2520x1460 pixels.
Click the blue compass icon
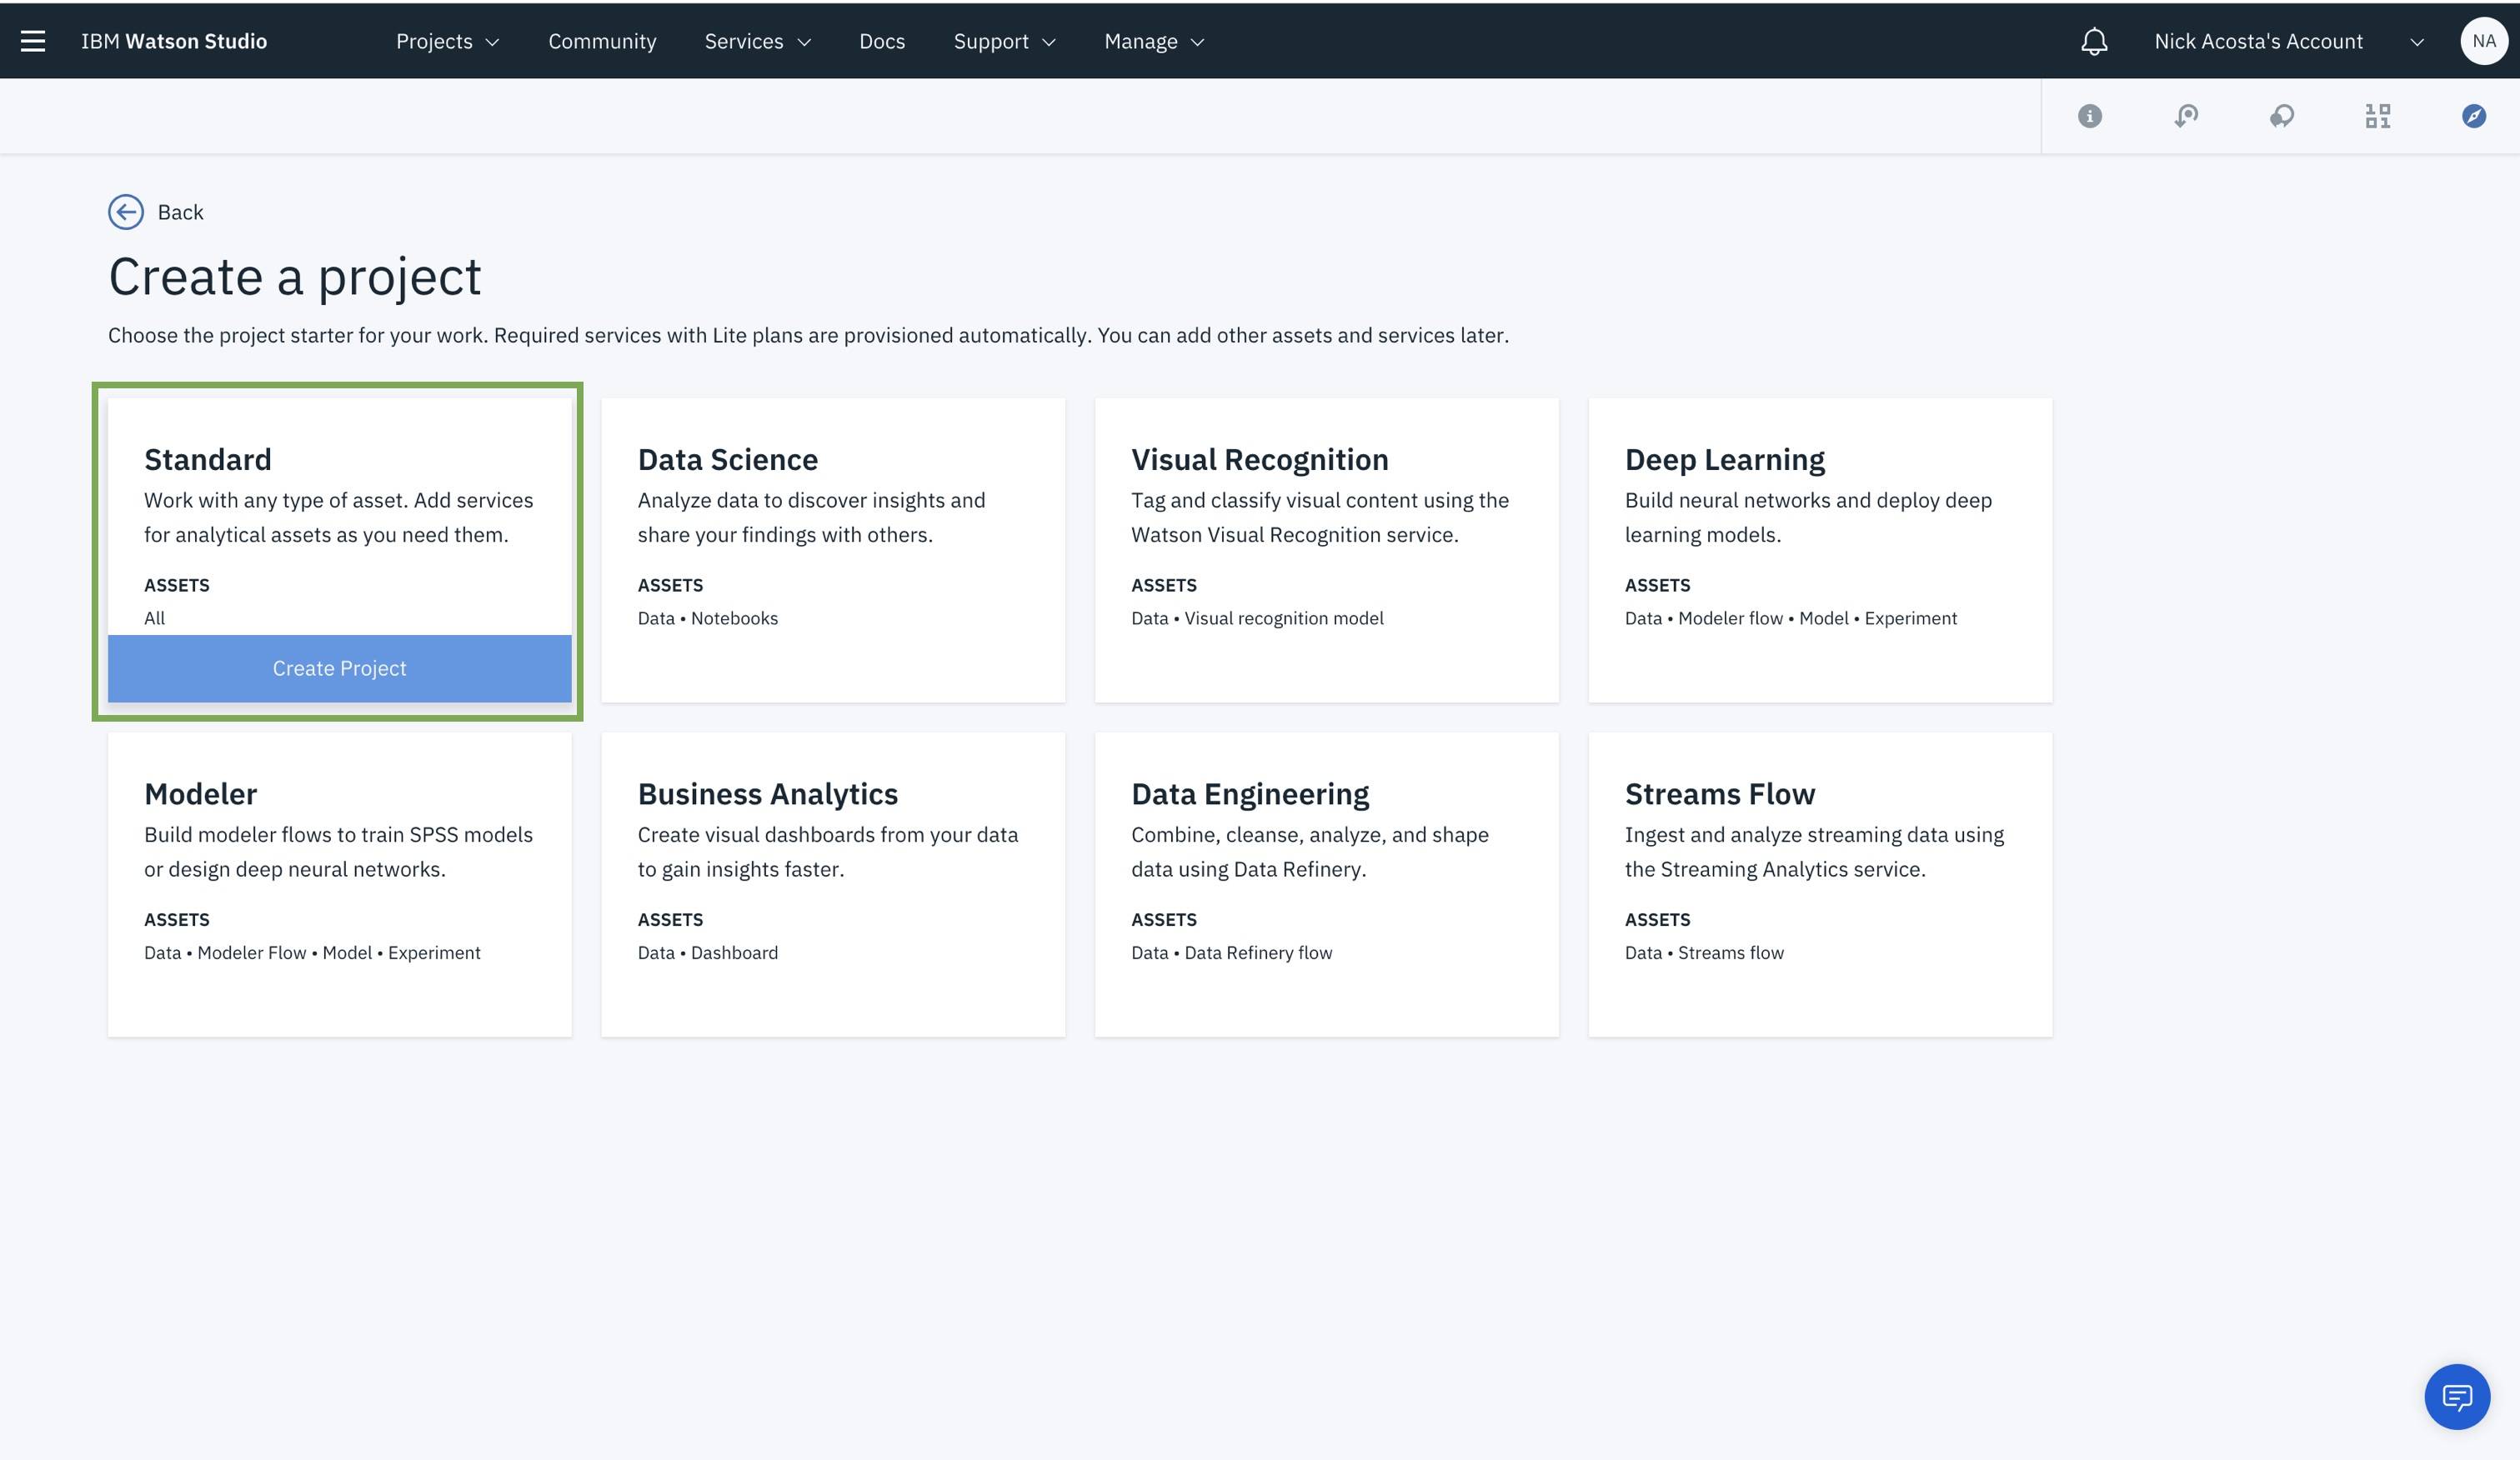[2474, 116]
